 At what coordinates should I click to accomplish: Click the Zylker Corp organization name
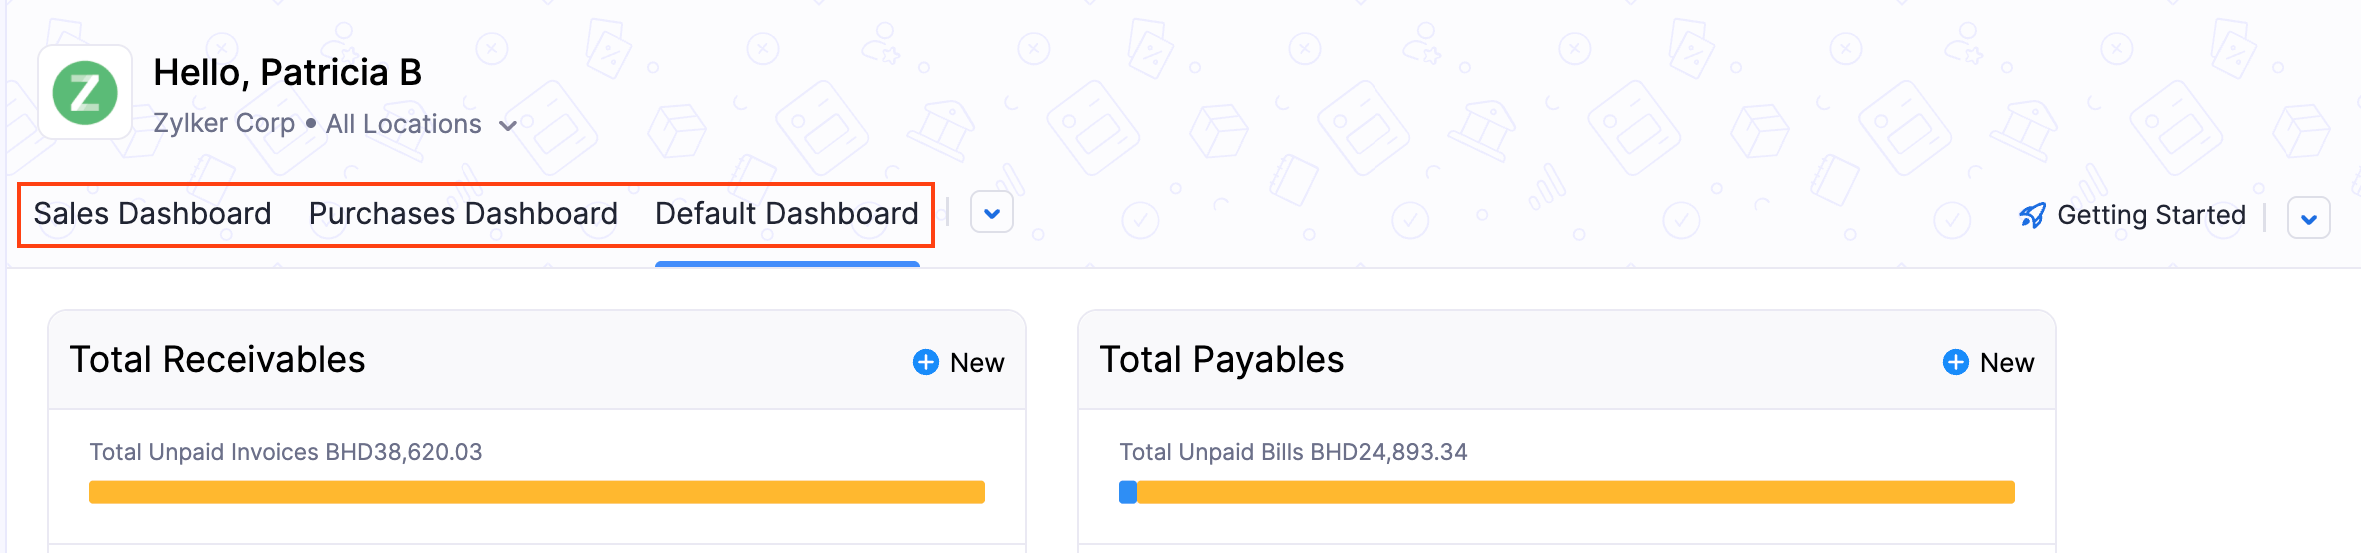coord(224,124)
